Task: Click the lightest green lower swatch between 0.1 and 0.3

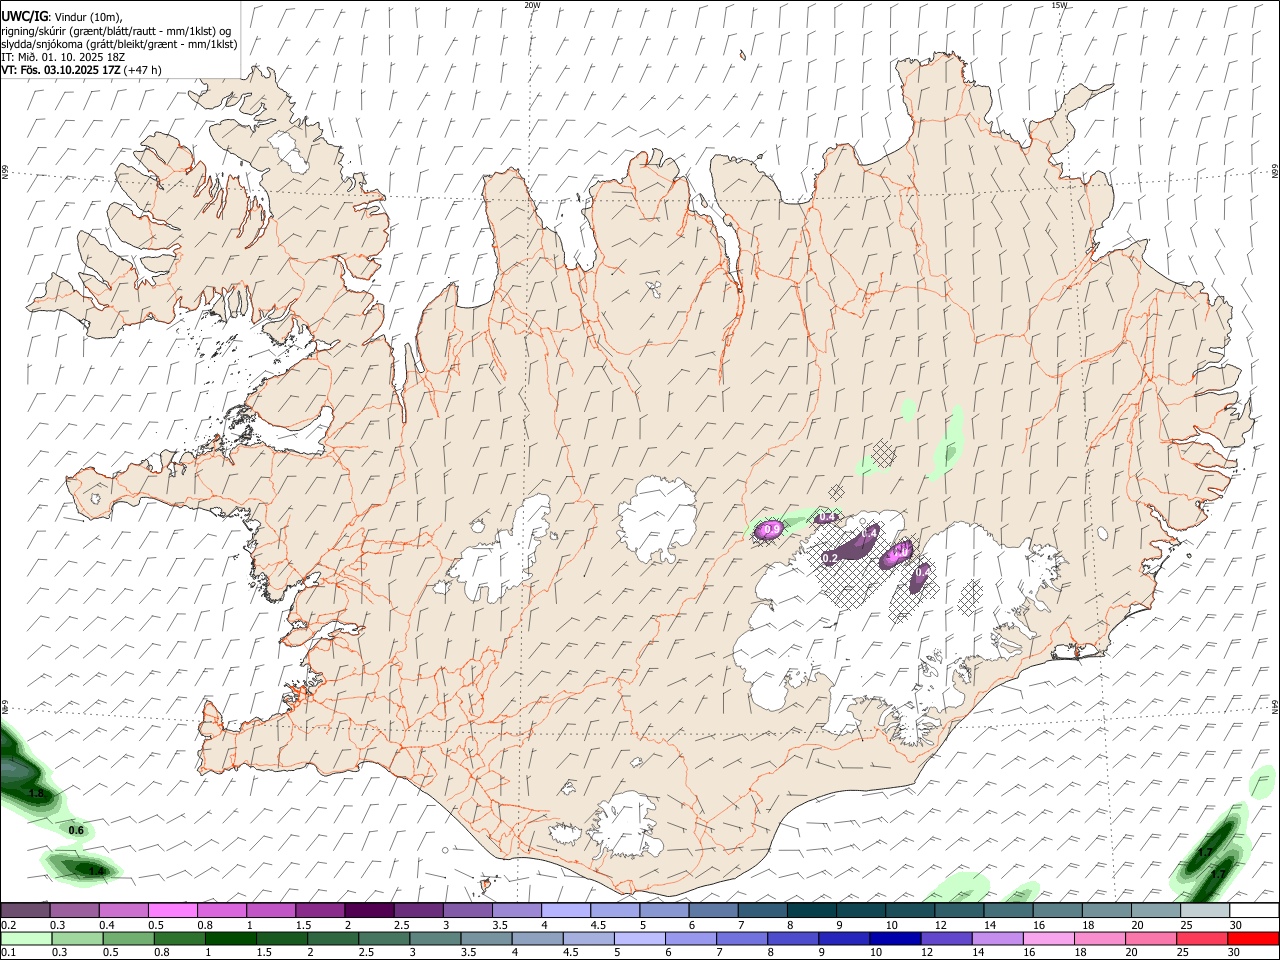Action: click(26, 938)
